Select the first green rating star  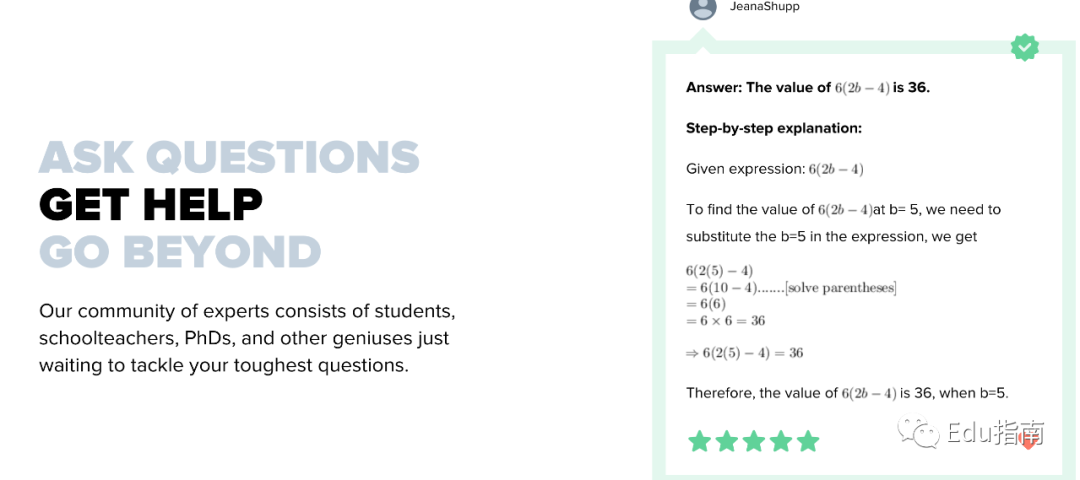(700, 441)
